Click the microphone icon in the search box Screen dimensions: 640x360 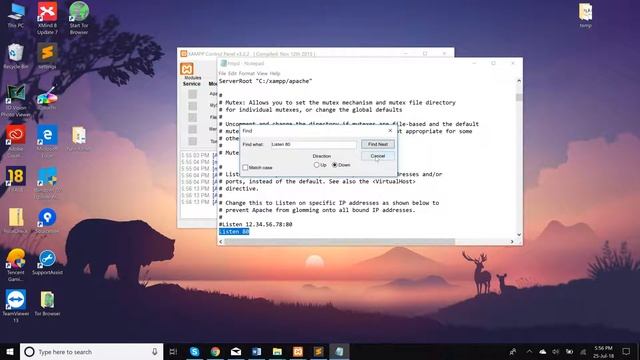(x=155, y=351)
